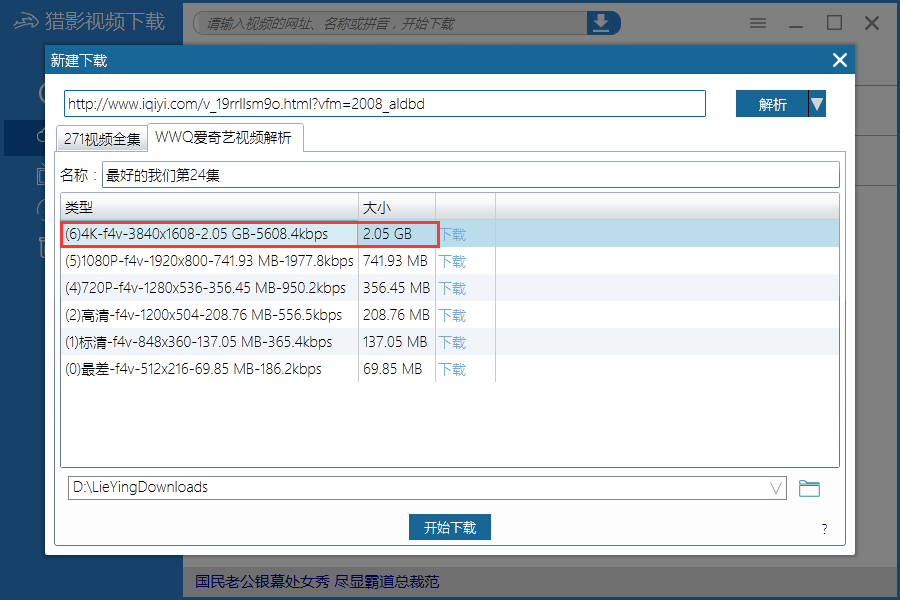The width and height of the screenshot is (900, 600).
Task: Click the 开始下载 button
Action: click(449, 527)
